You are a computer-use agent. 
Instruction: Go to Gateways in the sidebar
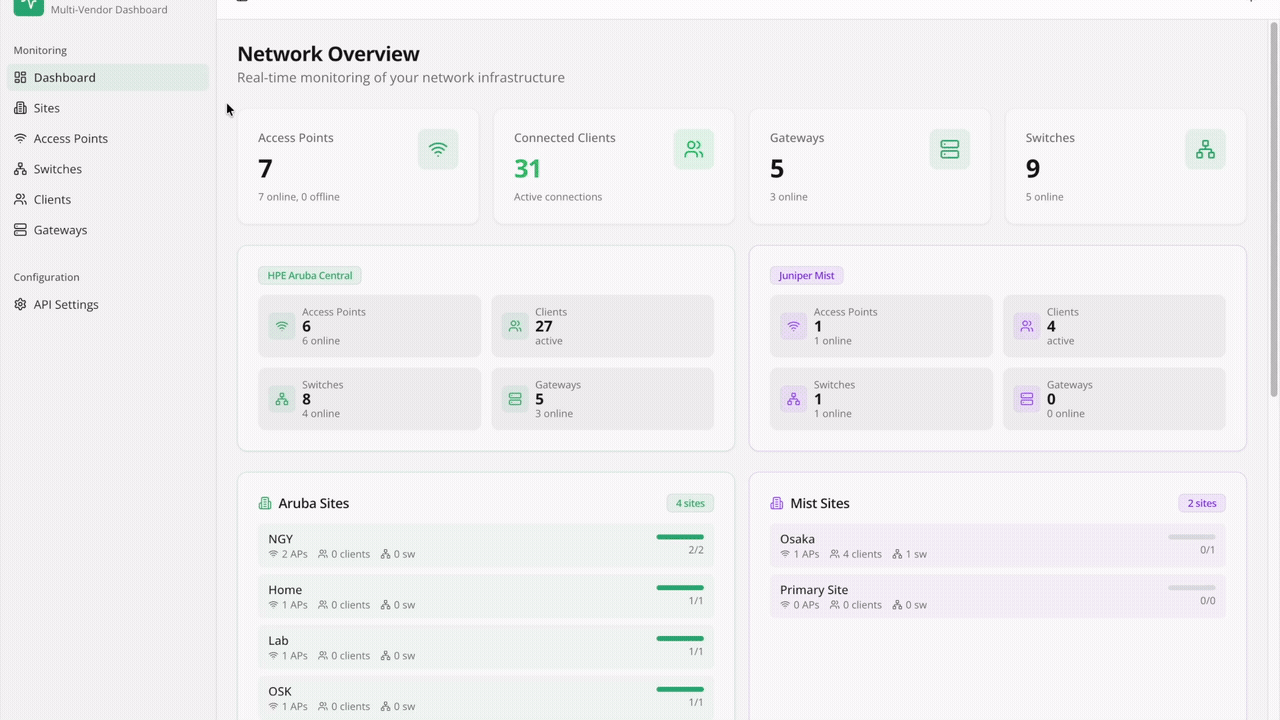tap(108, 230)
